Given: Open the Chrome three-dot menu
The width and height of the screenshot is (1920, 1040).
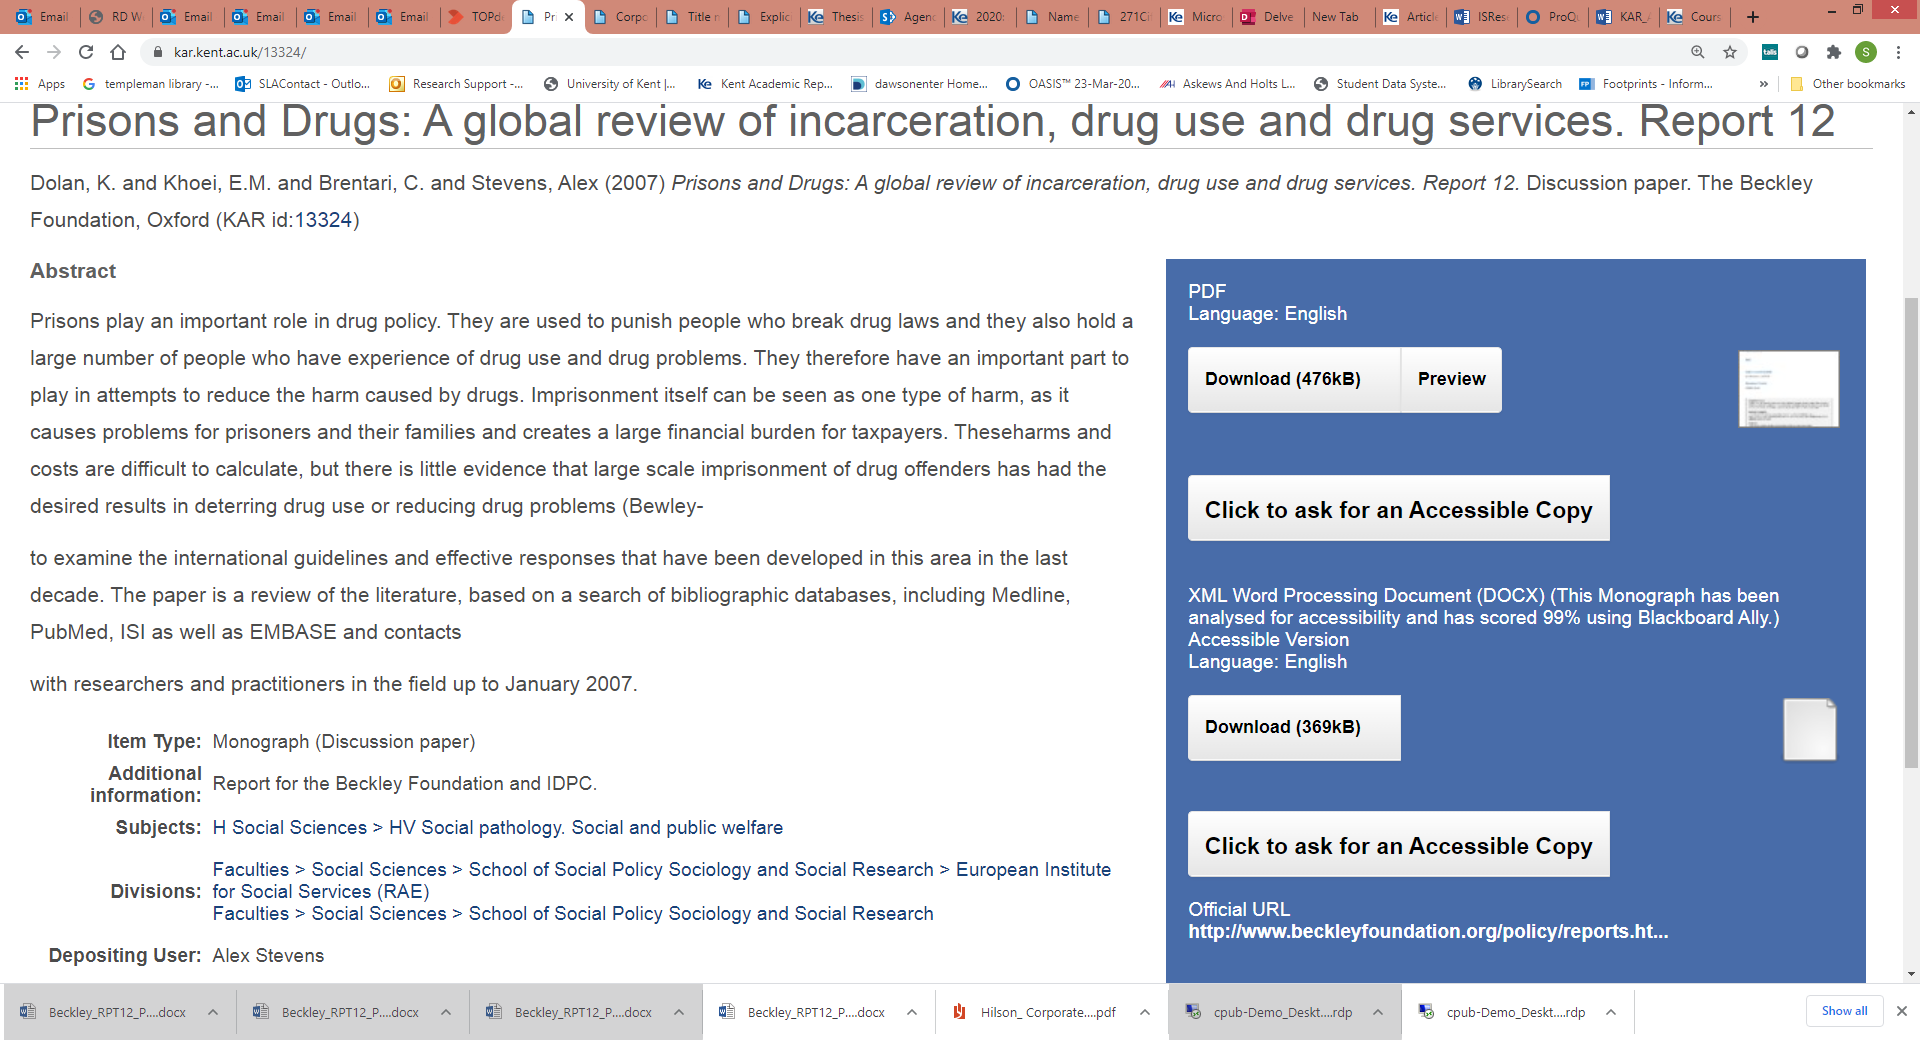Looking at the screenshot, I should [x=1898, y=52].
